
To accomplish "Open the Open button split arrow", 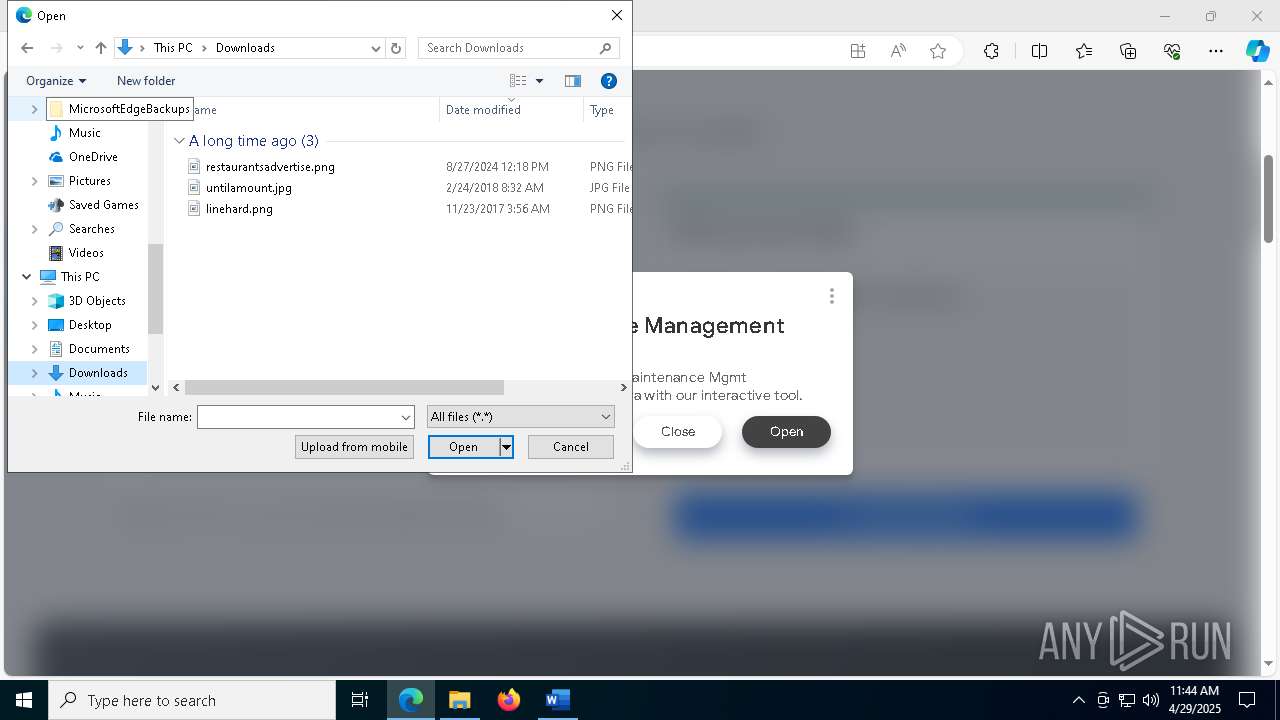I will (506, 447).
